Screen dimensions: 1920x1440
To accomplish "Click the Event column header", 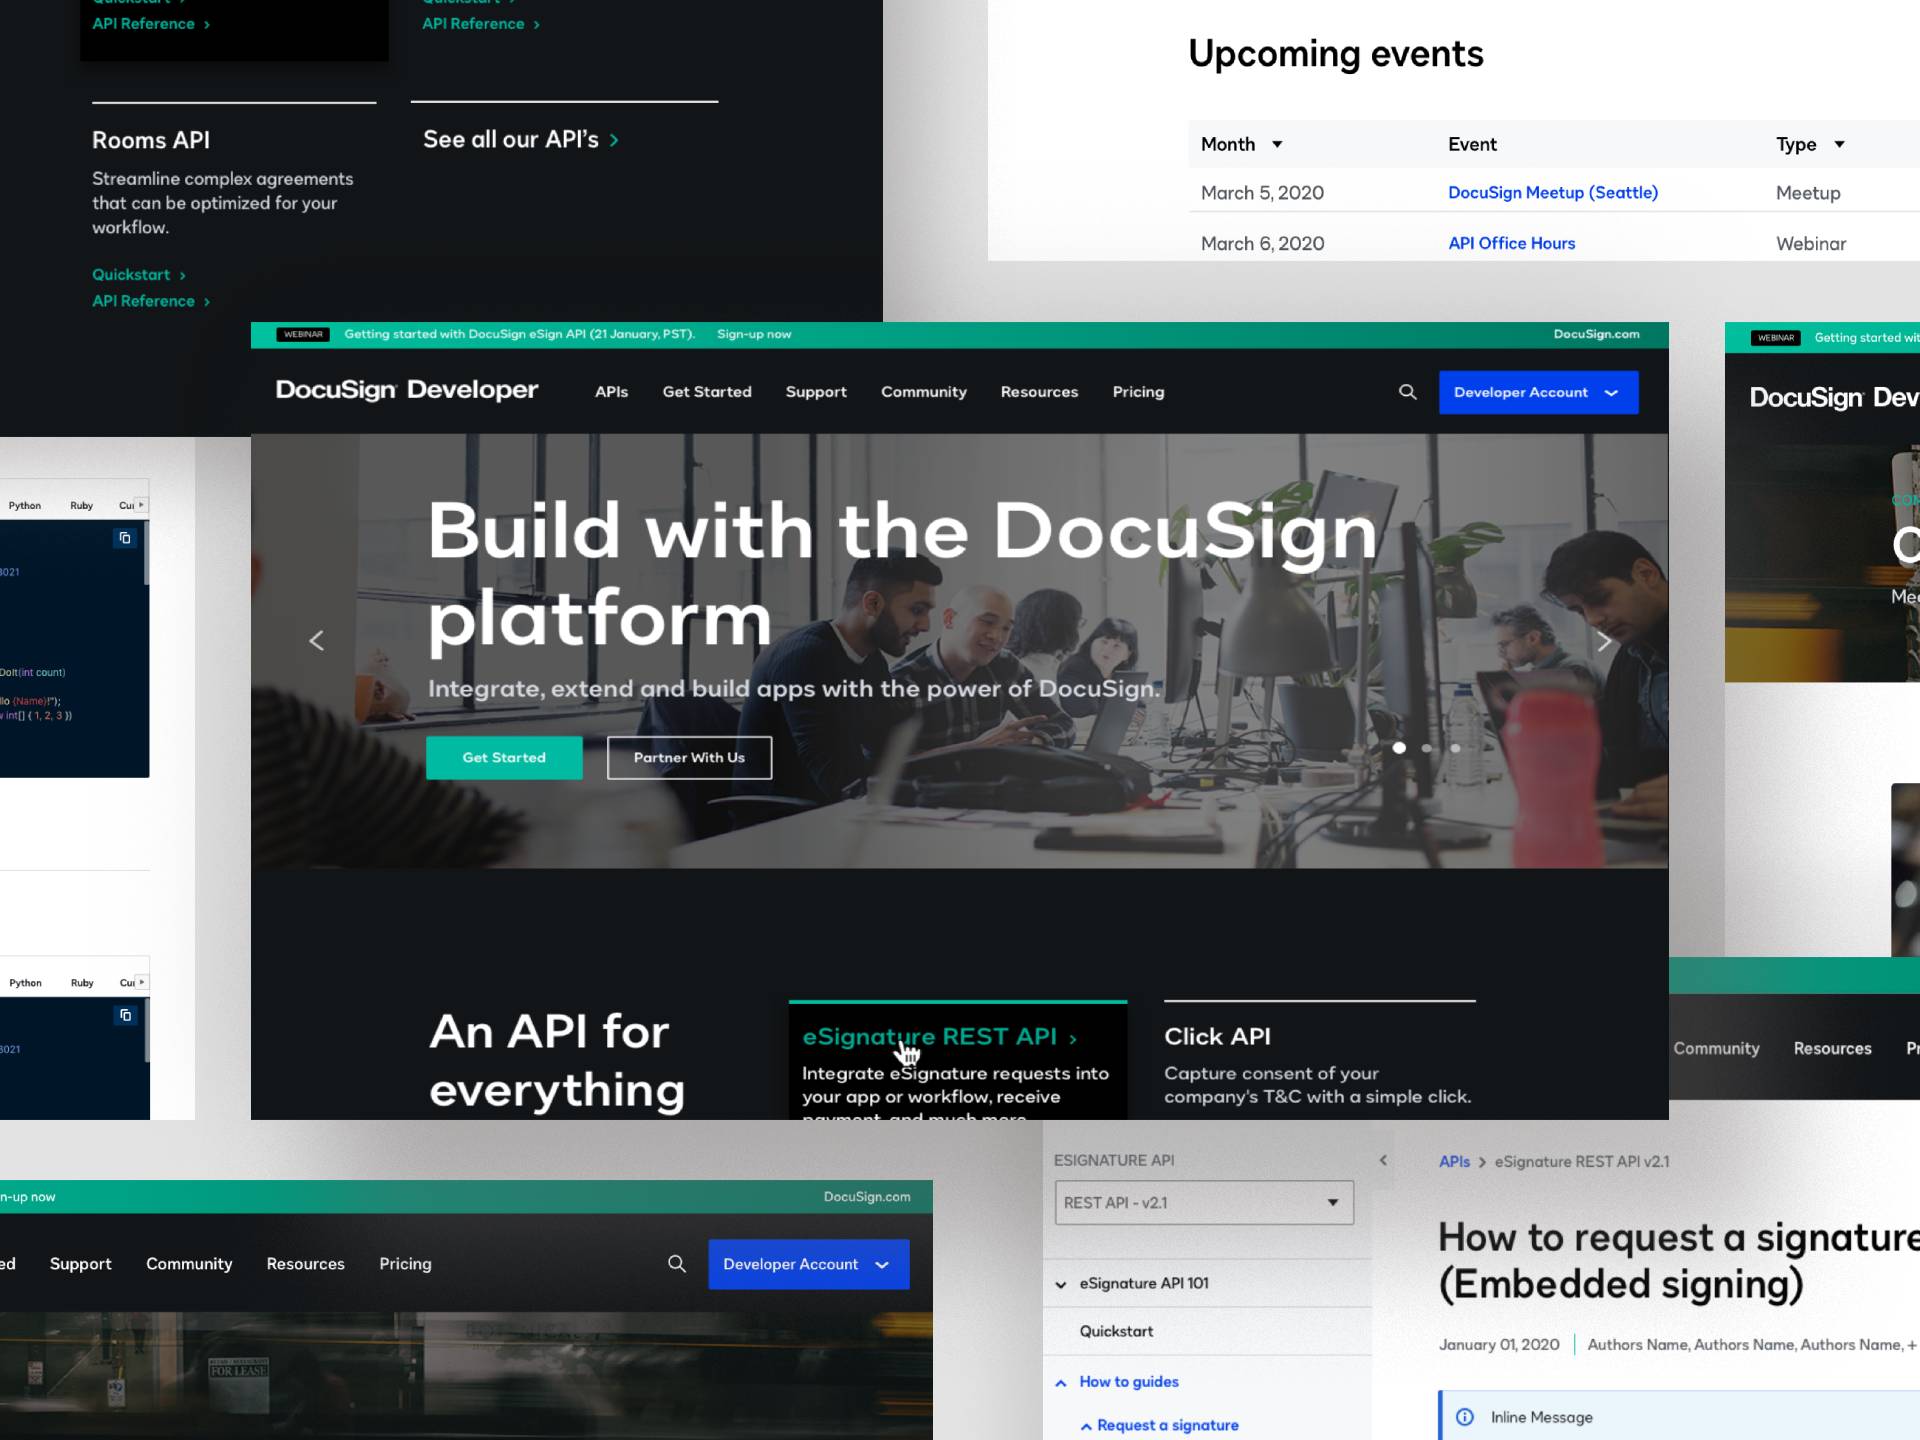I will click(1472, 144).
